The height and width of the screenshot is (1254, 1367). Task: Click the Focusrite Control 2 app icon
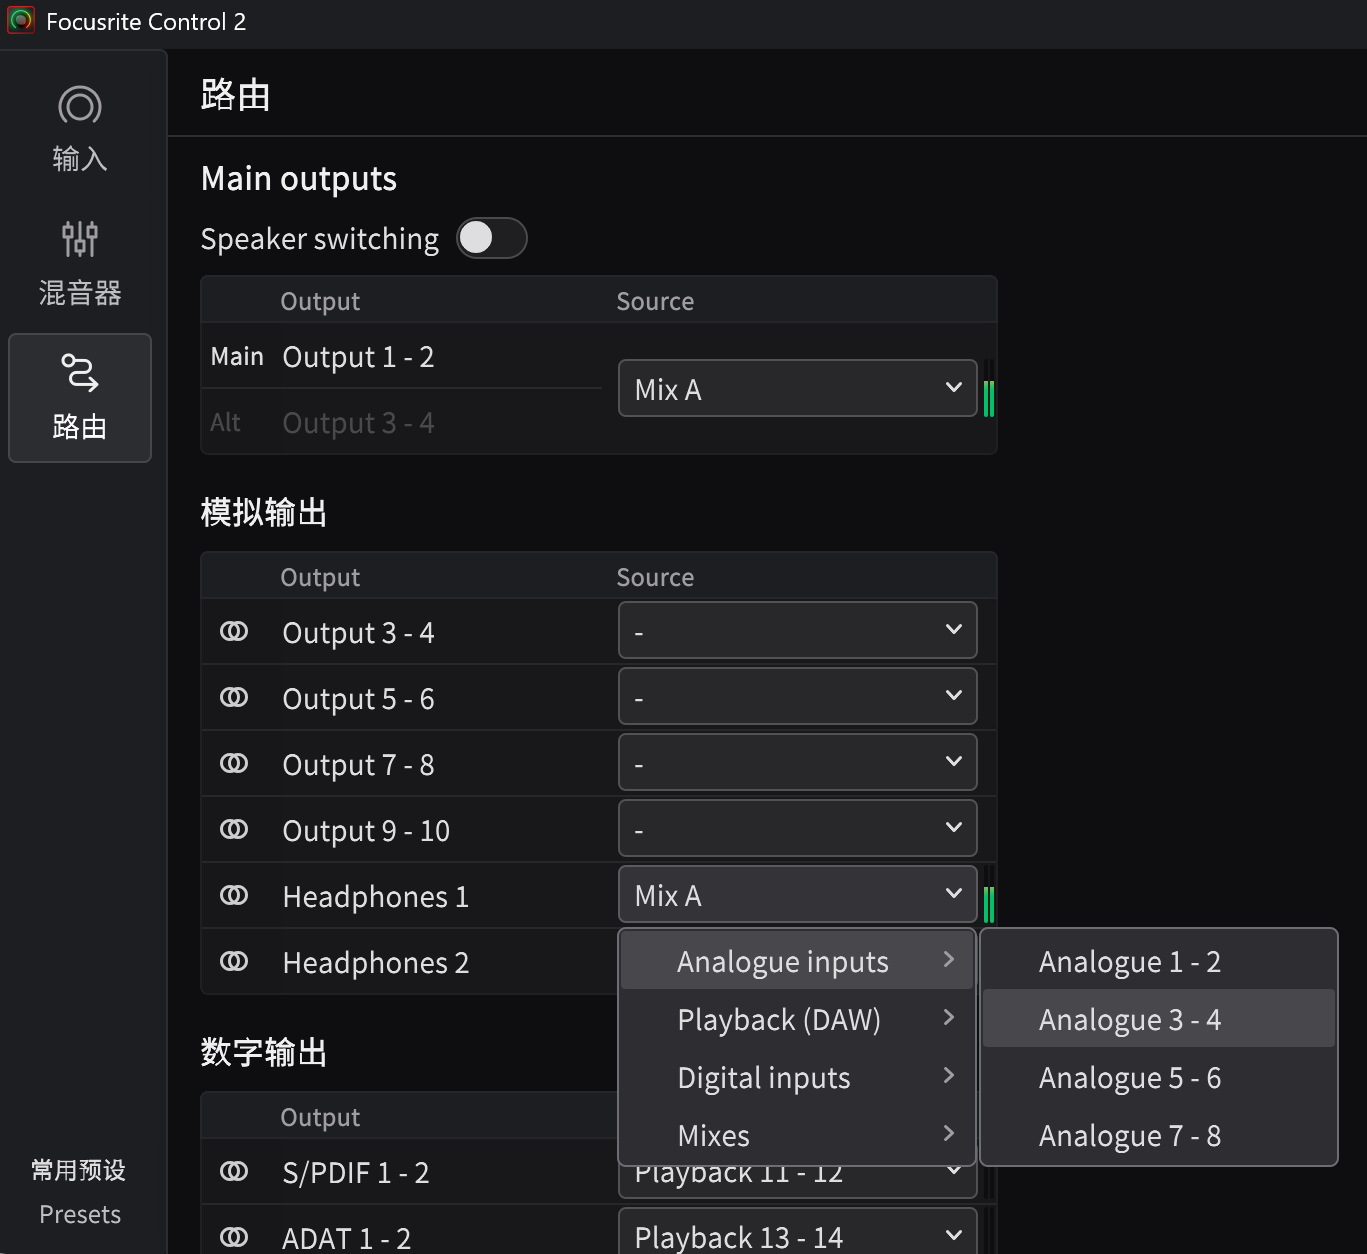tap(21, 21)
